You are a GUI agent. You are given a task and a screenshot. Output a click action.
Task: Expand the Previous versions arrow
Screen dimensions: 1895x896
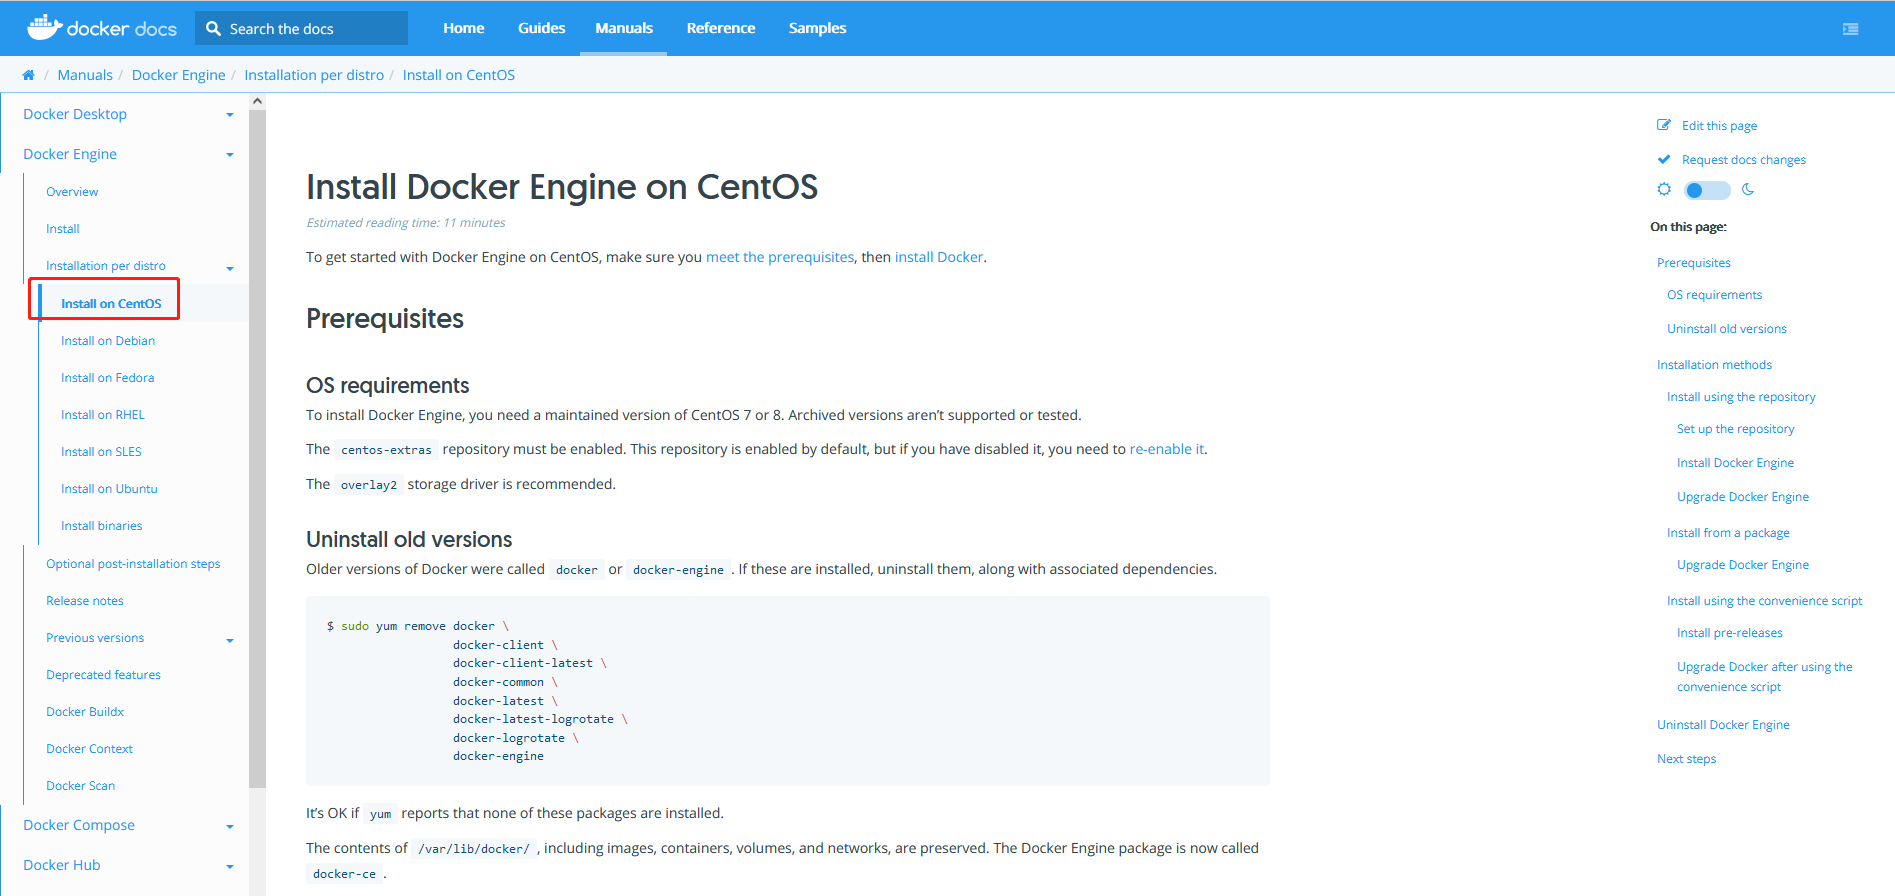click(230, 640)
